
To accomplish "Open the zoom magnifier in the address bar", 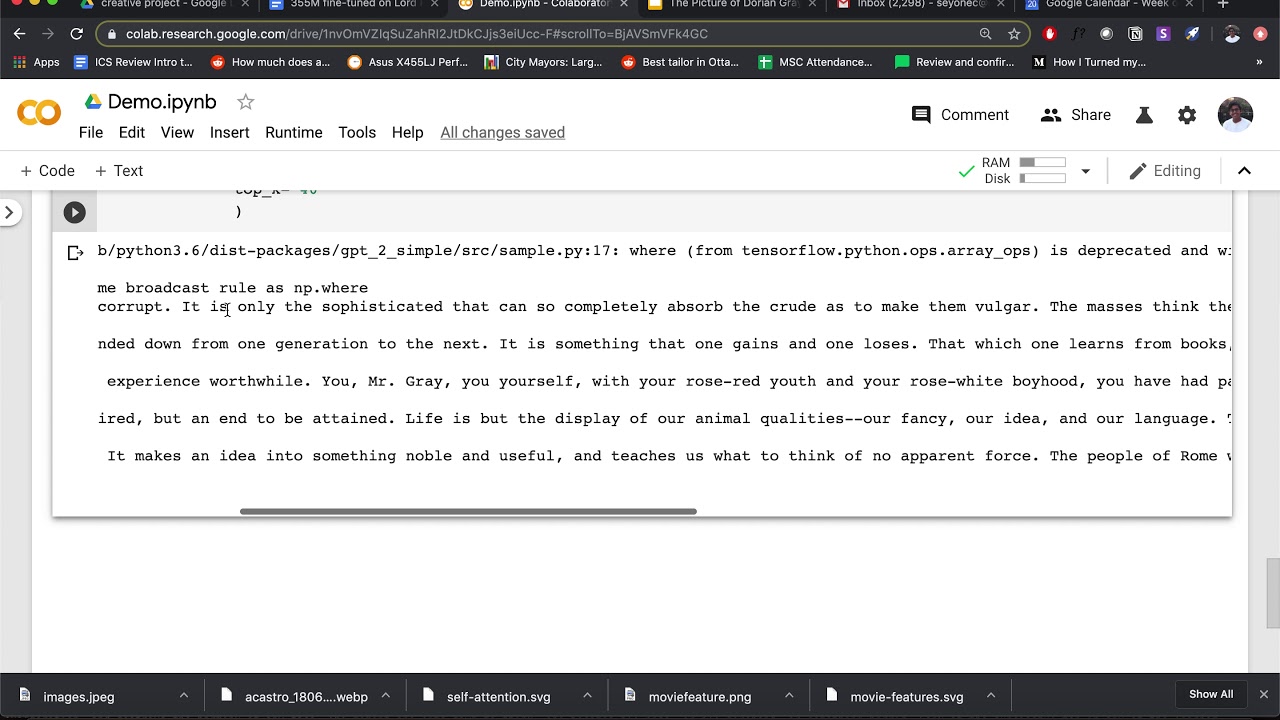I will point(986,34).
